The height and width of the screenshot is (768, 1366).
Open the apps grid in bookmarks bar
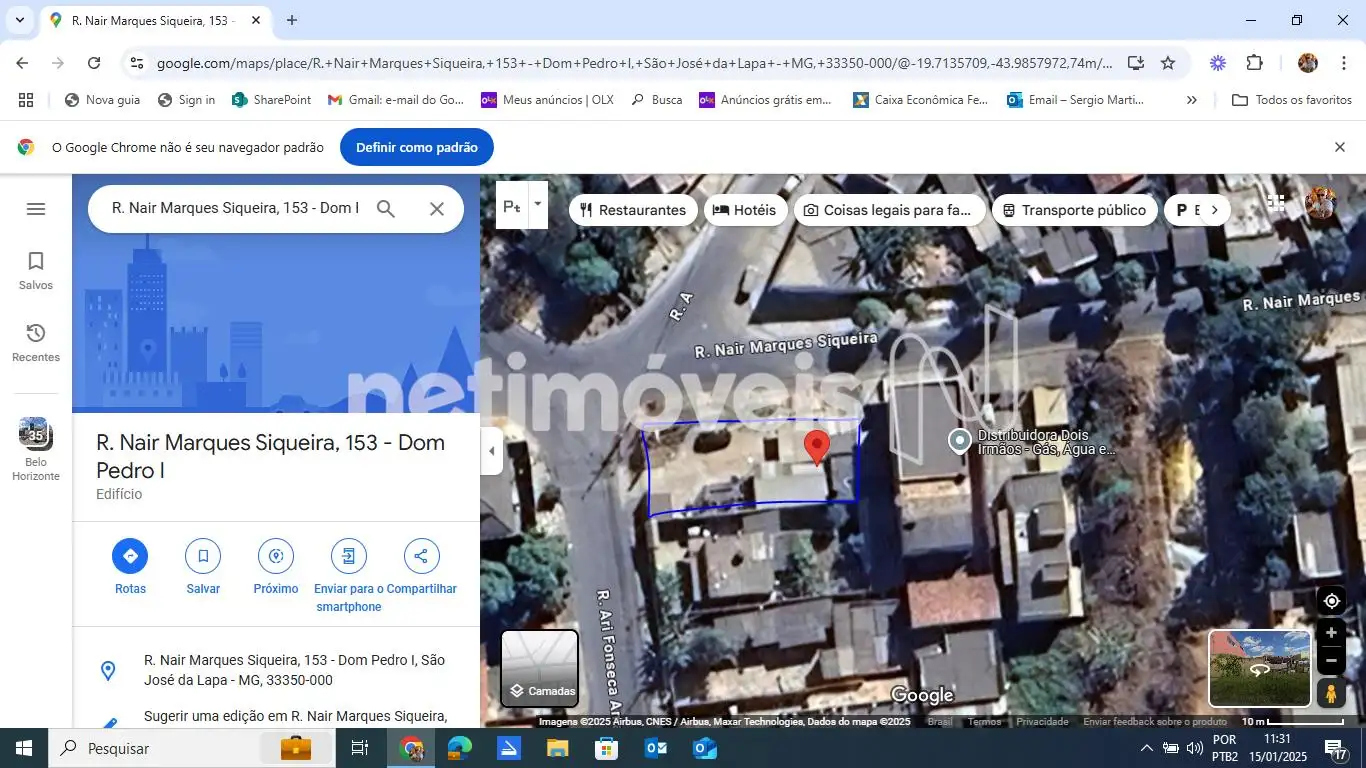pyautogui.click(x=26, y=100)
